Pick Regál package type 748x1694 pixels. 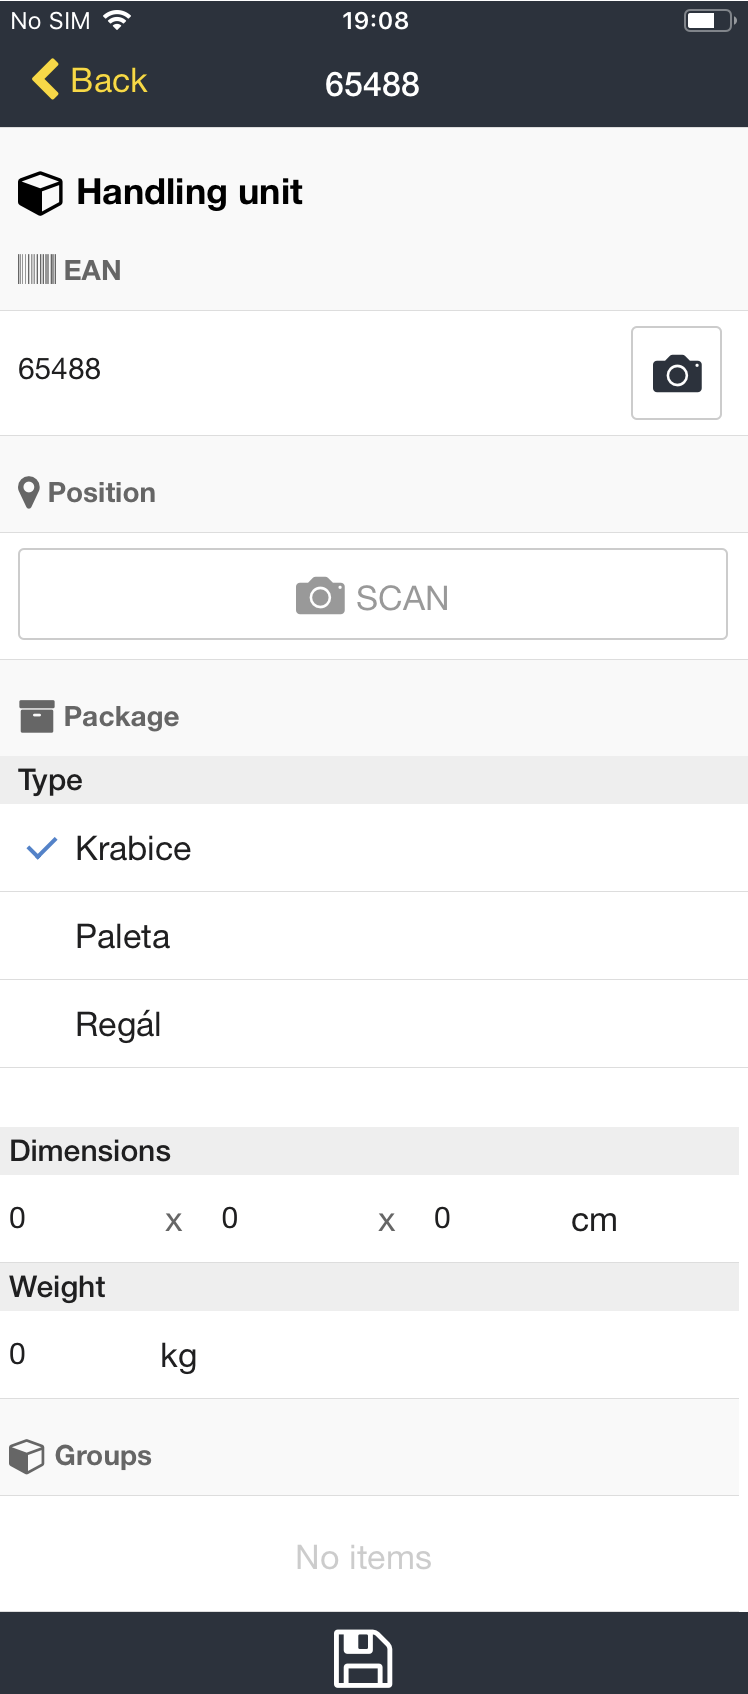[118, 1025]
